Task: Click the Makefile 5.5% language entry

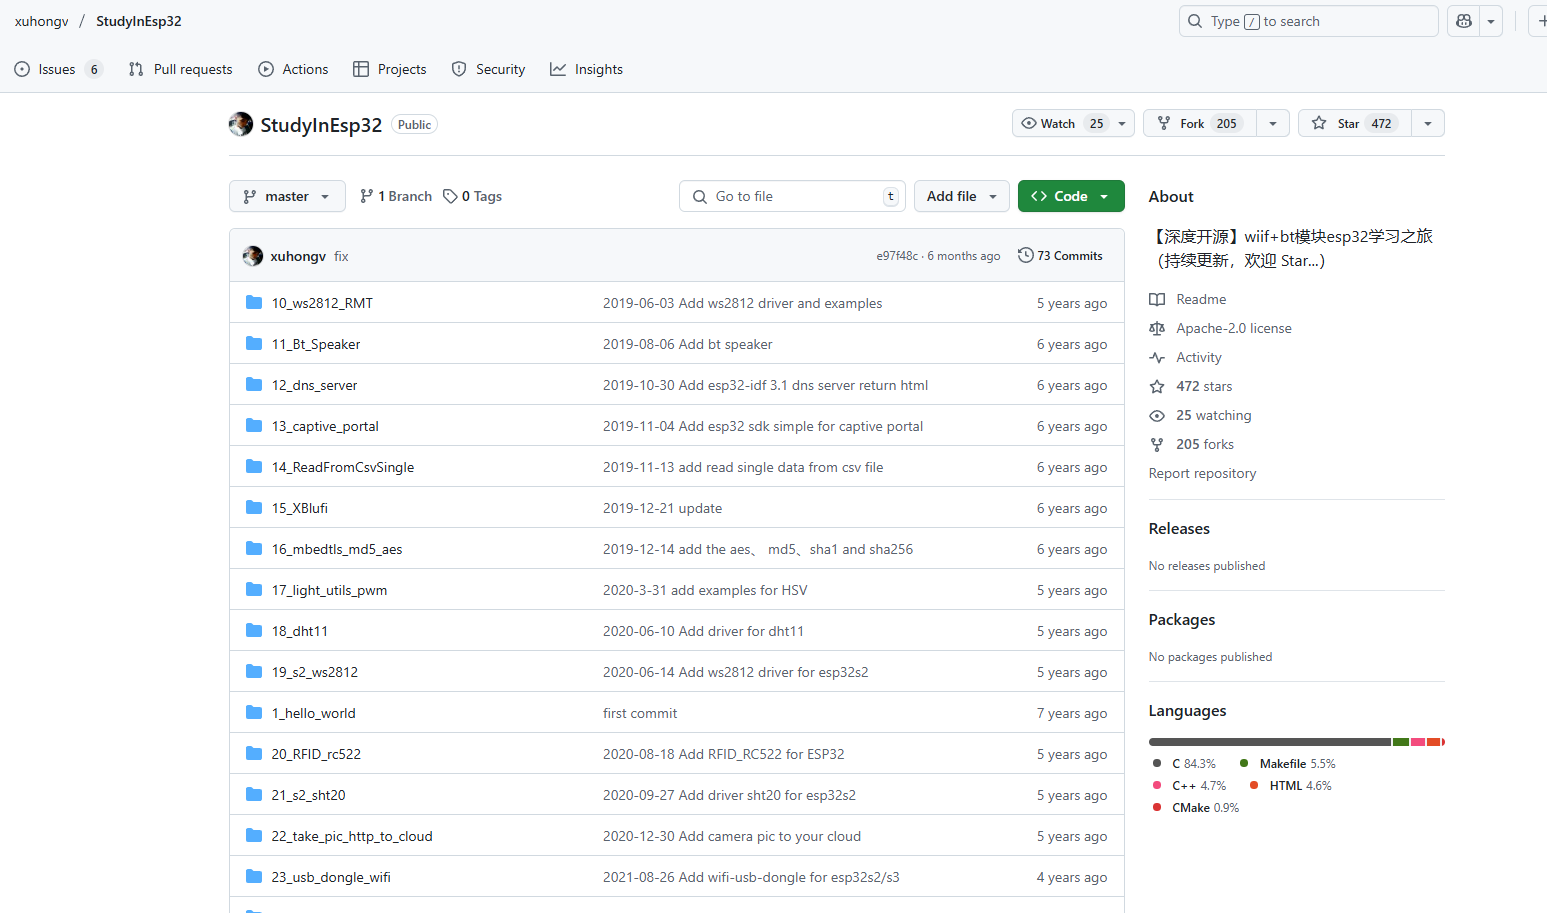Action: [x=1287, y=763]
